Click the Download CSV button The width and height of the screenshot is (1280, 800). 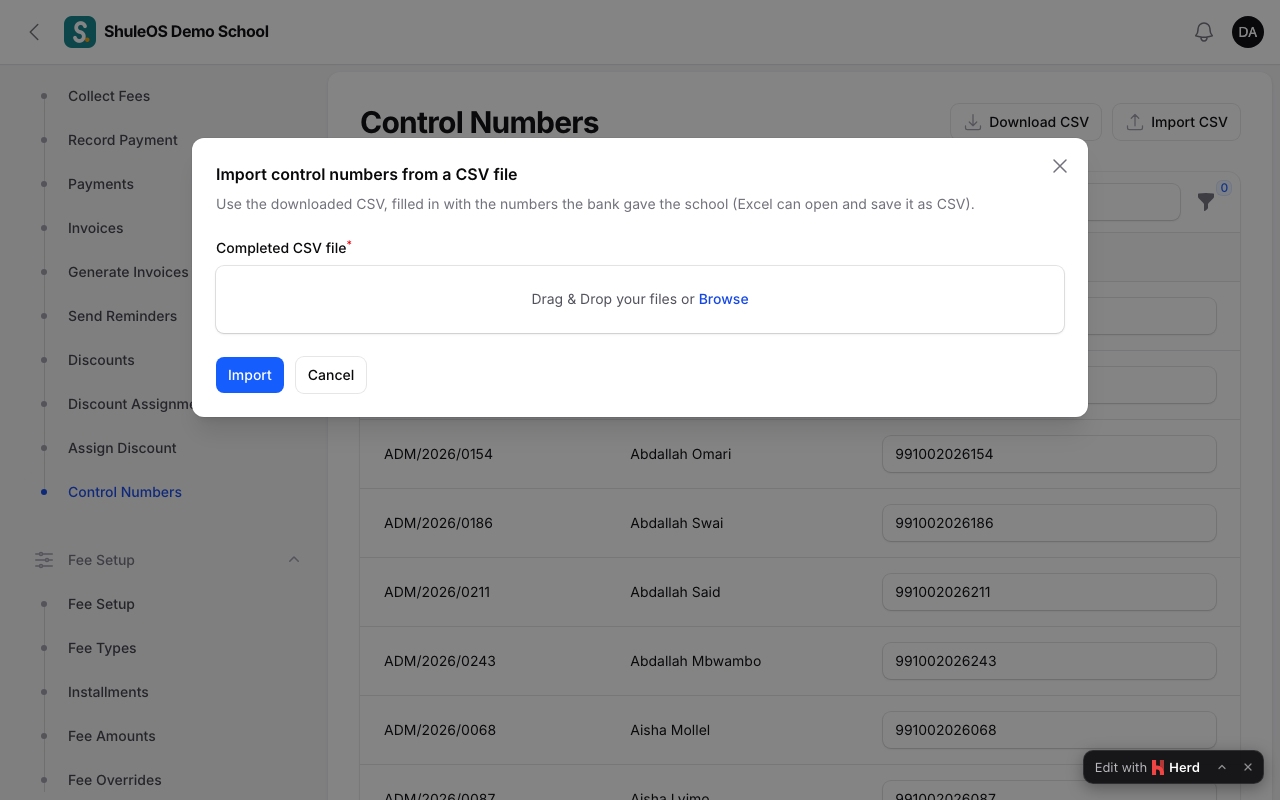(1026, 122)
